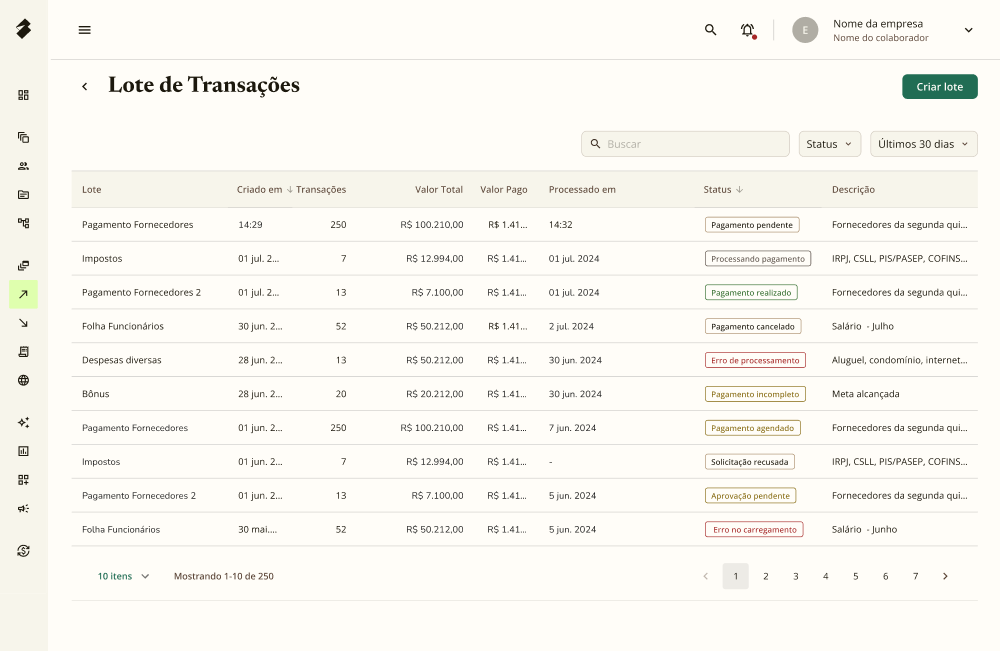Open the megaphone sidebar icon

(x=24, y=508)
